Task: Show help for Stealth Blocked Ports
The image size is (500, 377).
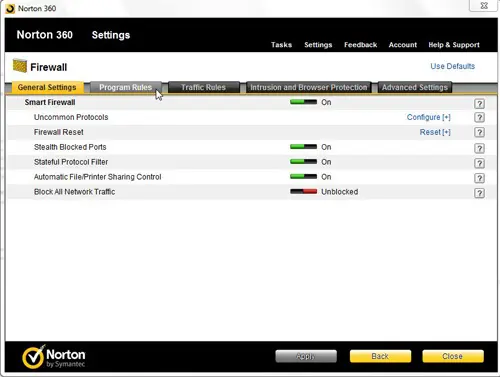Action: pyautogui.click(x=479, y=148)
